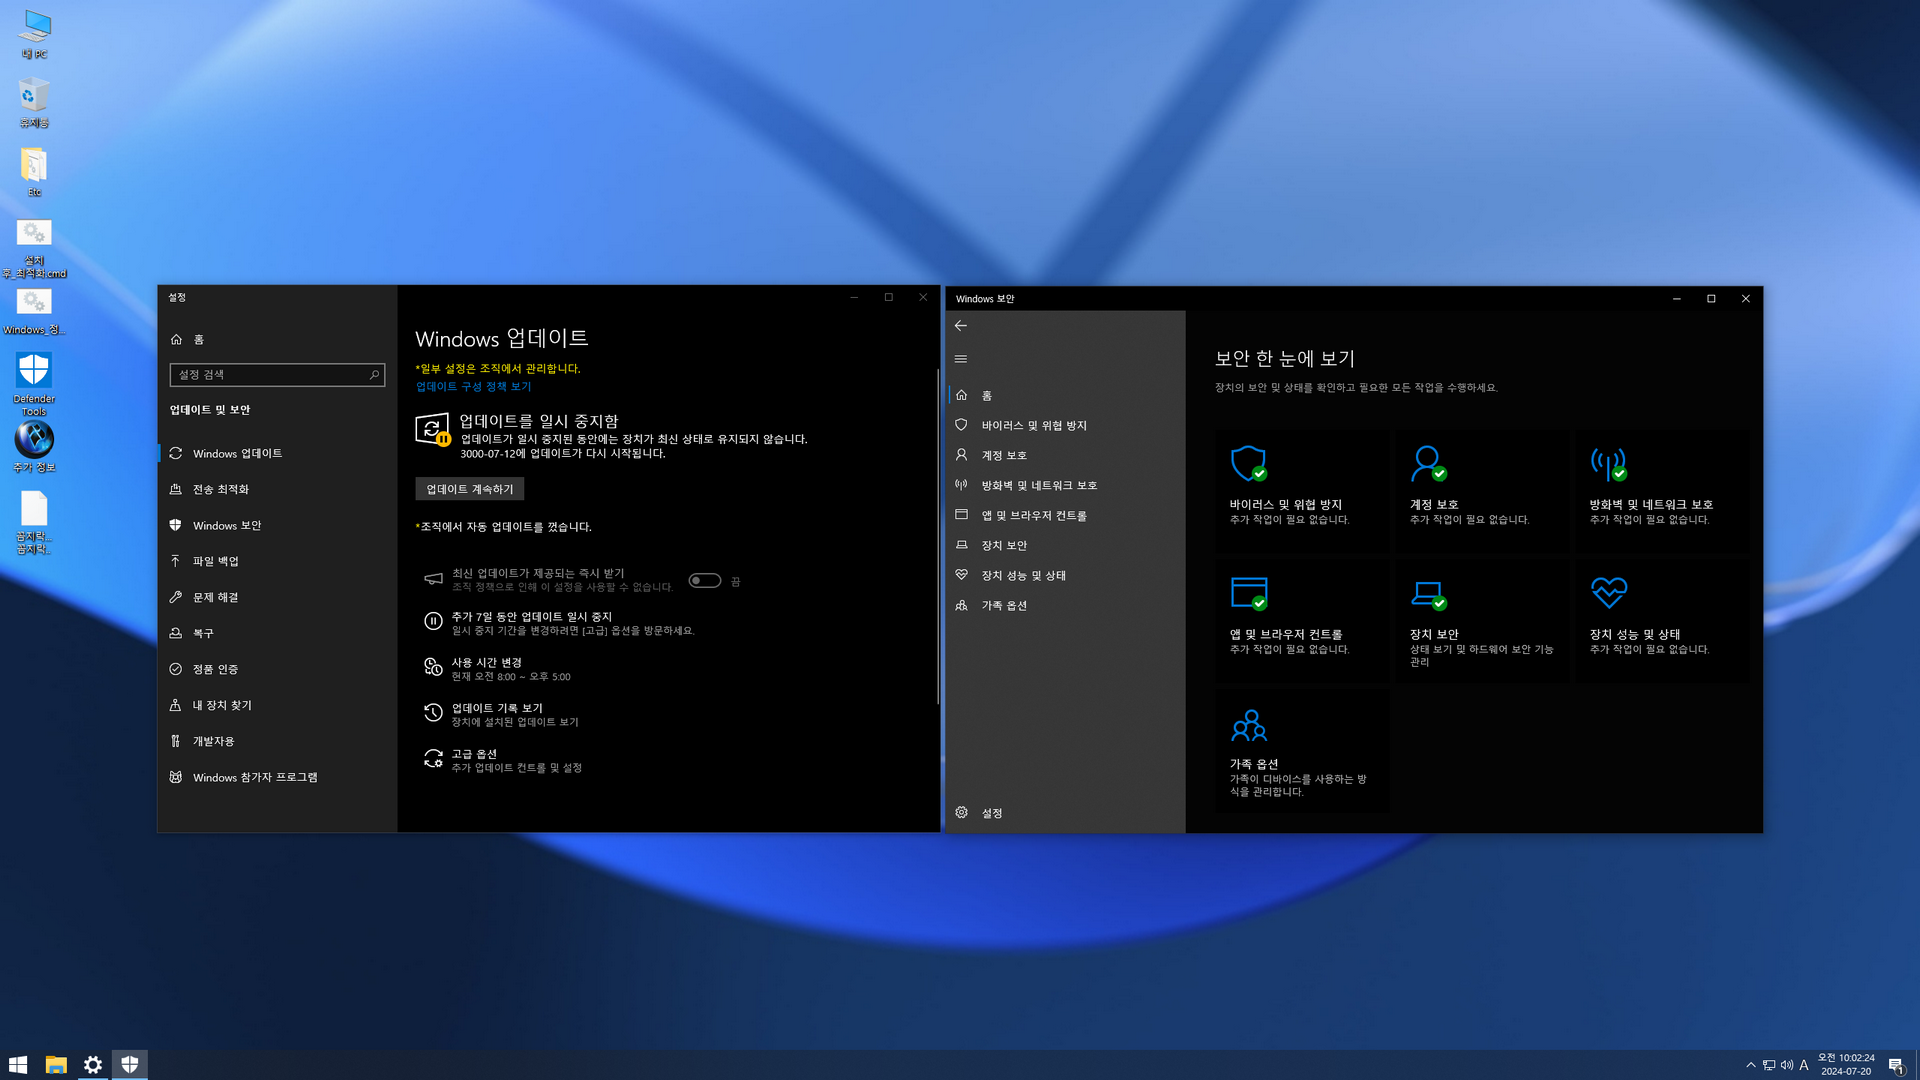Toggle 최신 업데이트가 제공되는 즉시 받기 switch

click(x=705, y=581)
